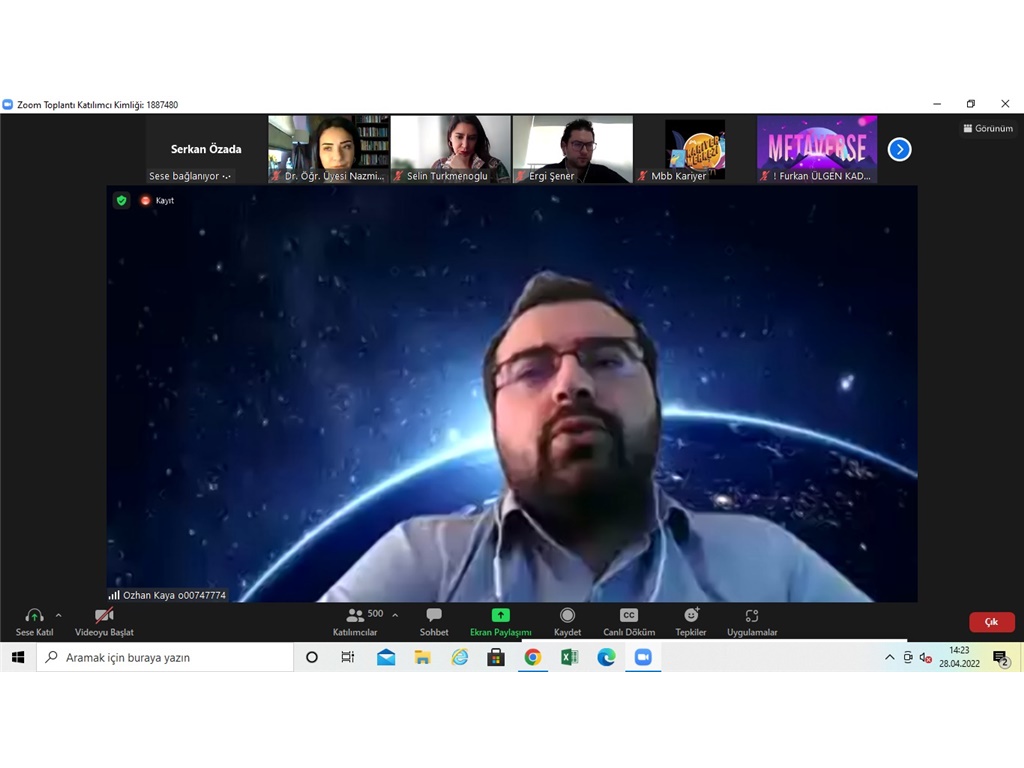1024x768 pixels.
Task: Start Ekran Paylaşımı screen share
Action: pos(500,622)
